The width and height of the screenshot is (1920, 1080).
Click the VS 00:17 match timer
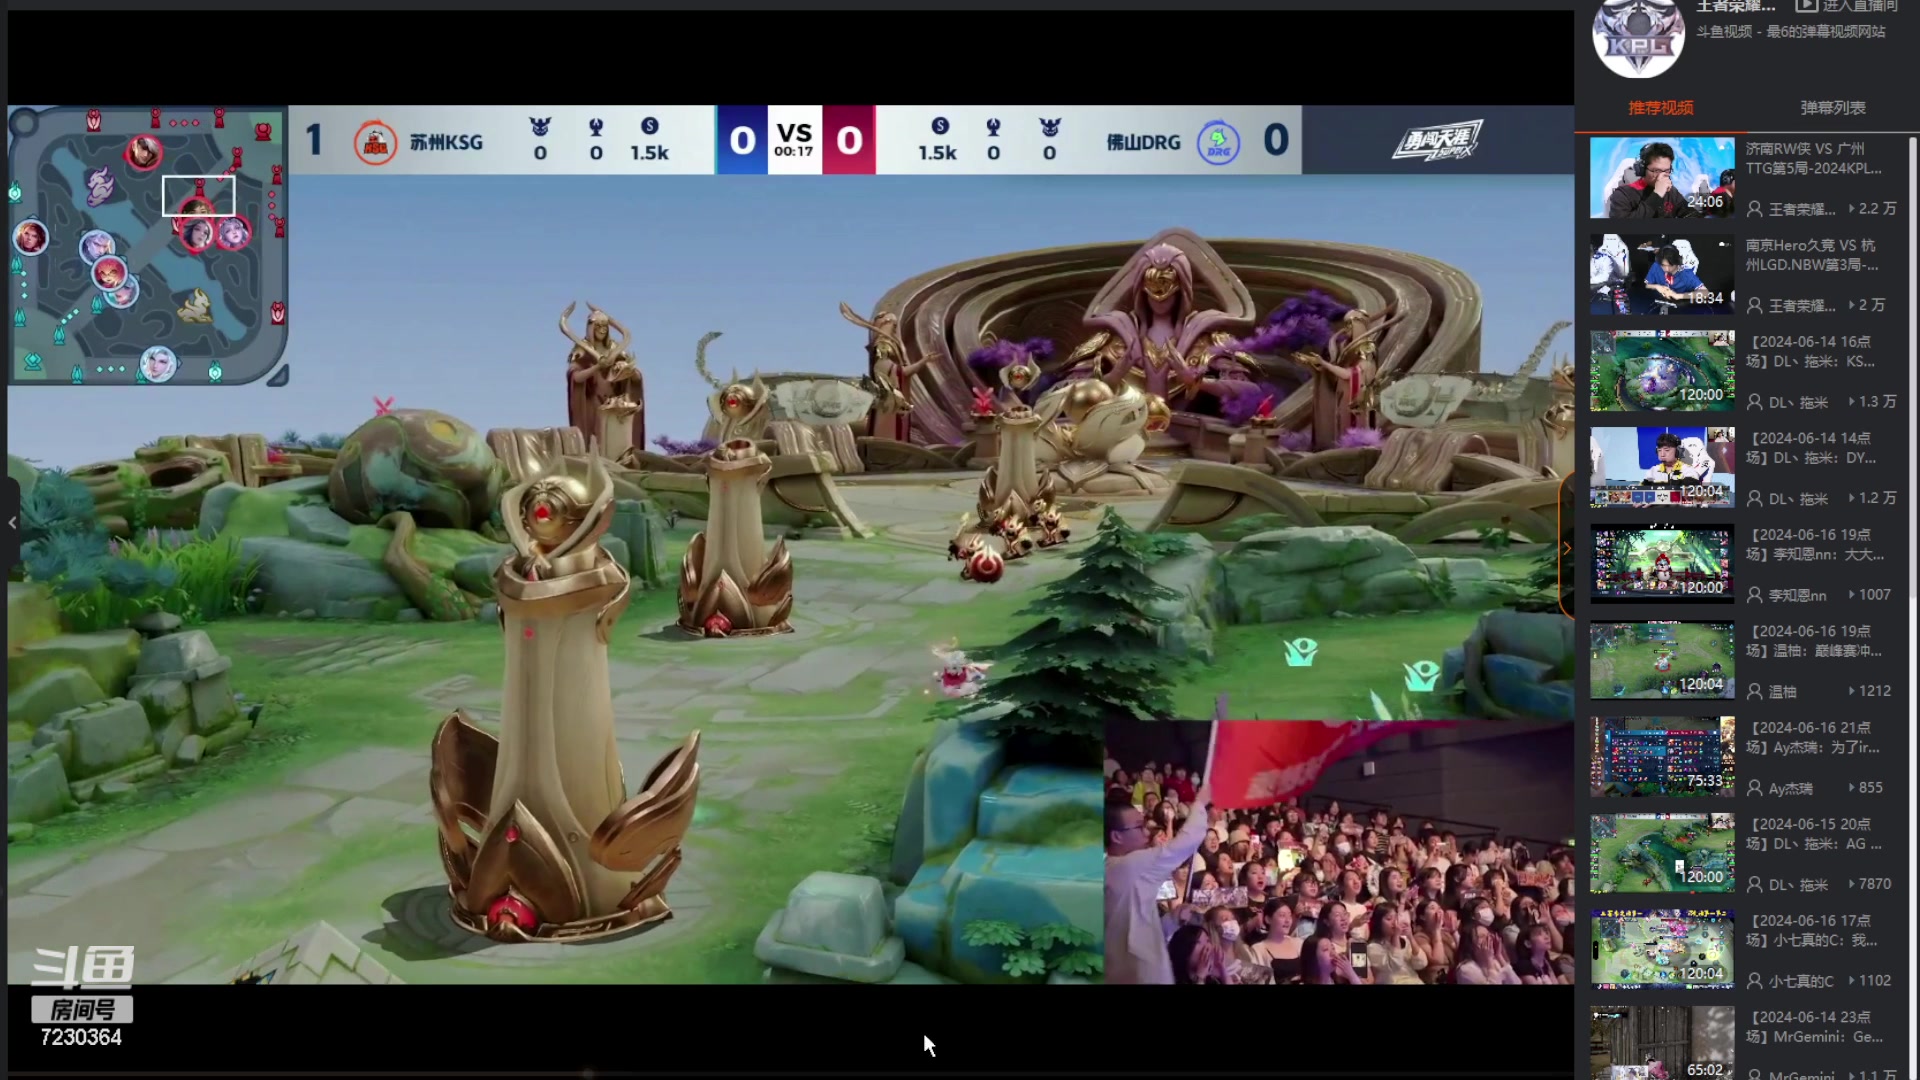tap(794, 140)
